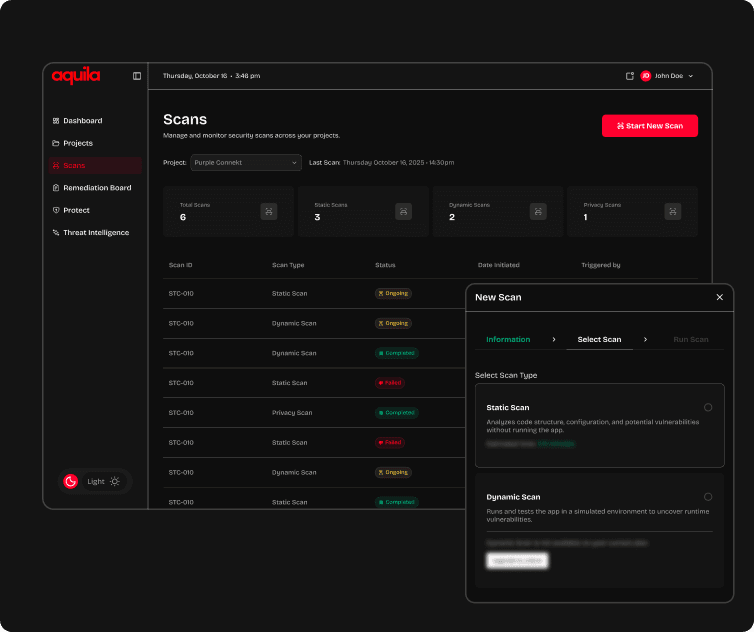Click the Dashboard grid icon
Viewport: 754px width, 632px height.
point(56,121)
